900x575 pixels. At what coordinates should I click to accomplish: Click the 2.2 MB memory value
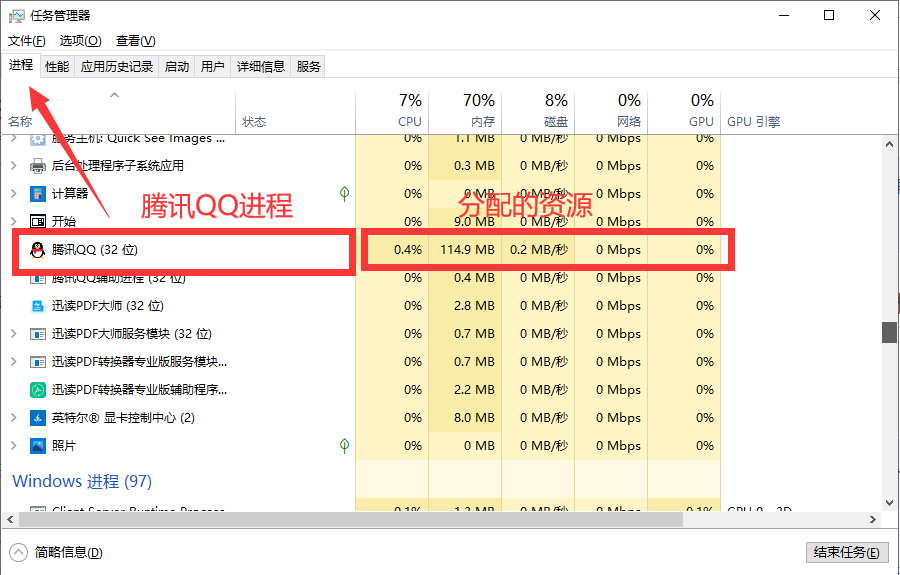click(x=474, y=390)
